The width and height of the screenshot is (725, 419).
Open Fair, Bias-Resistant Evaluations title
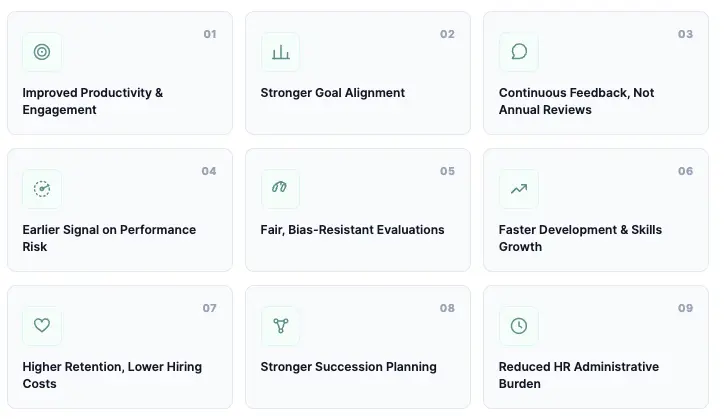click(x=352, y=230)
